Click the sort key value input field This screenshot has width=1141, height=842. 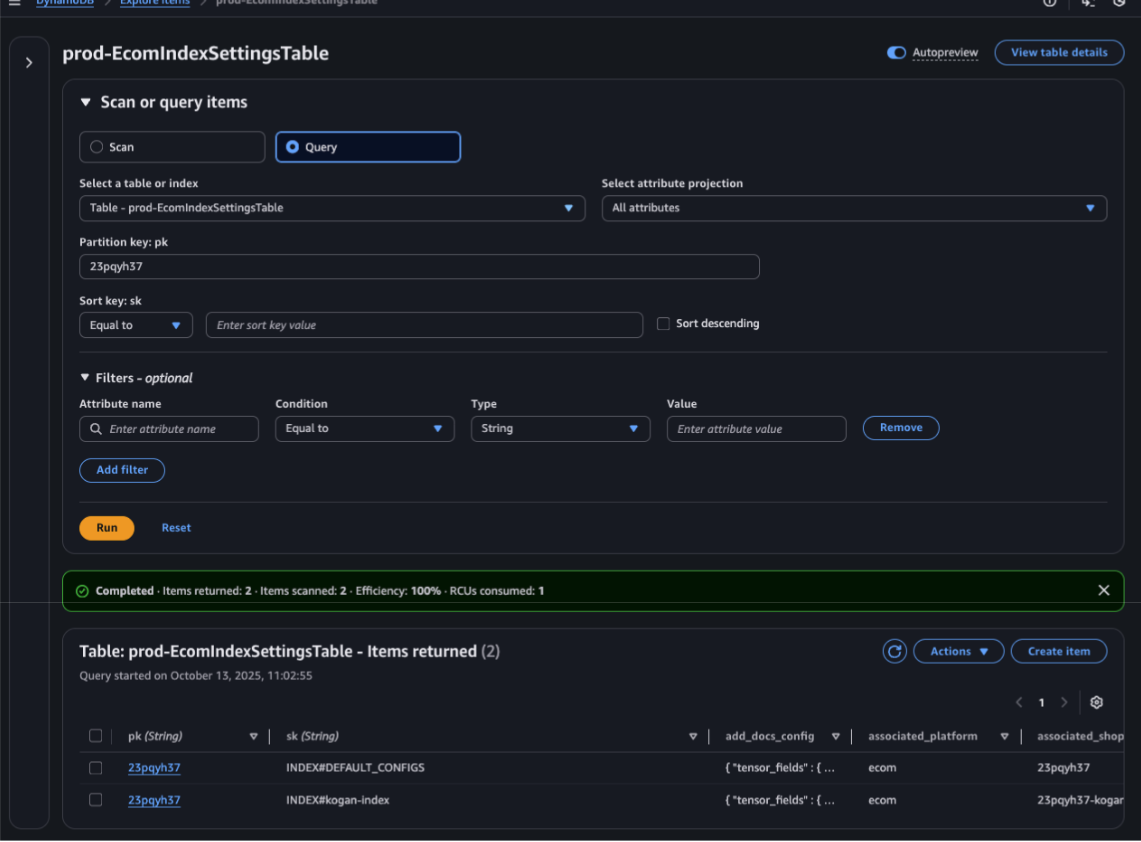pyautogui.click(x=424, y=325)
